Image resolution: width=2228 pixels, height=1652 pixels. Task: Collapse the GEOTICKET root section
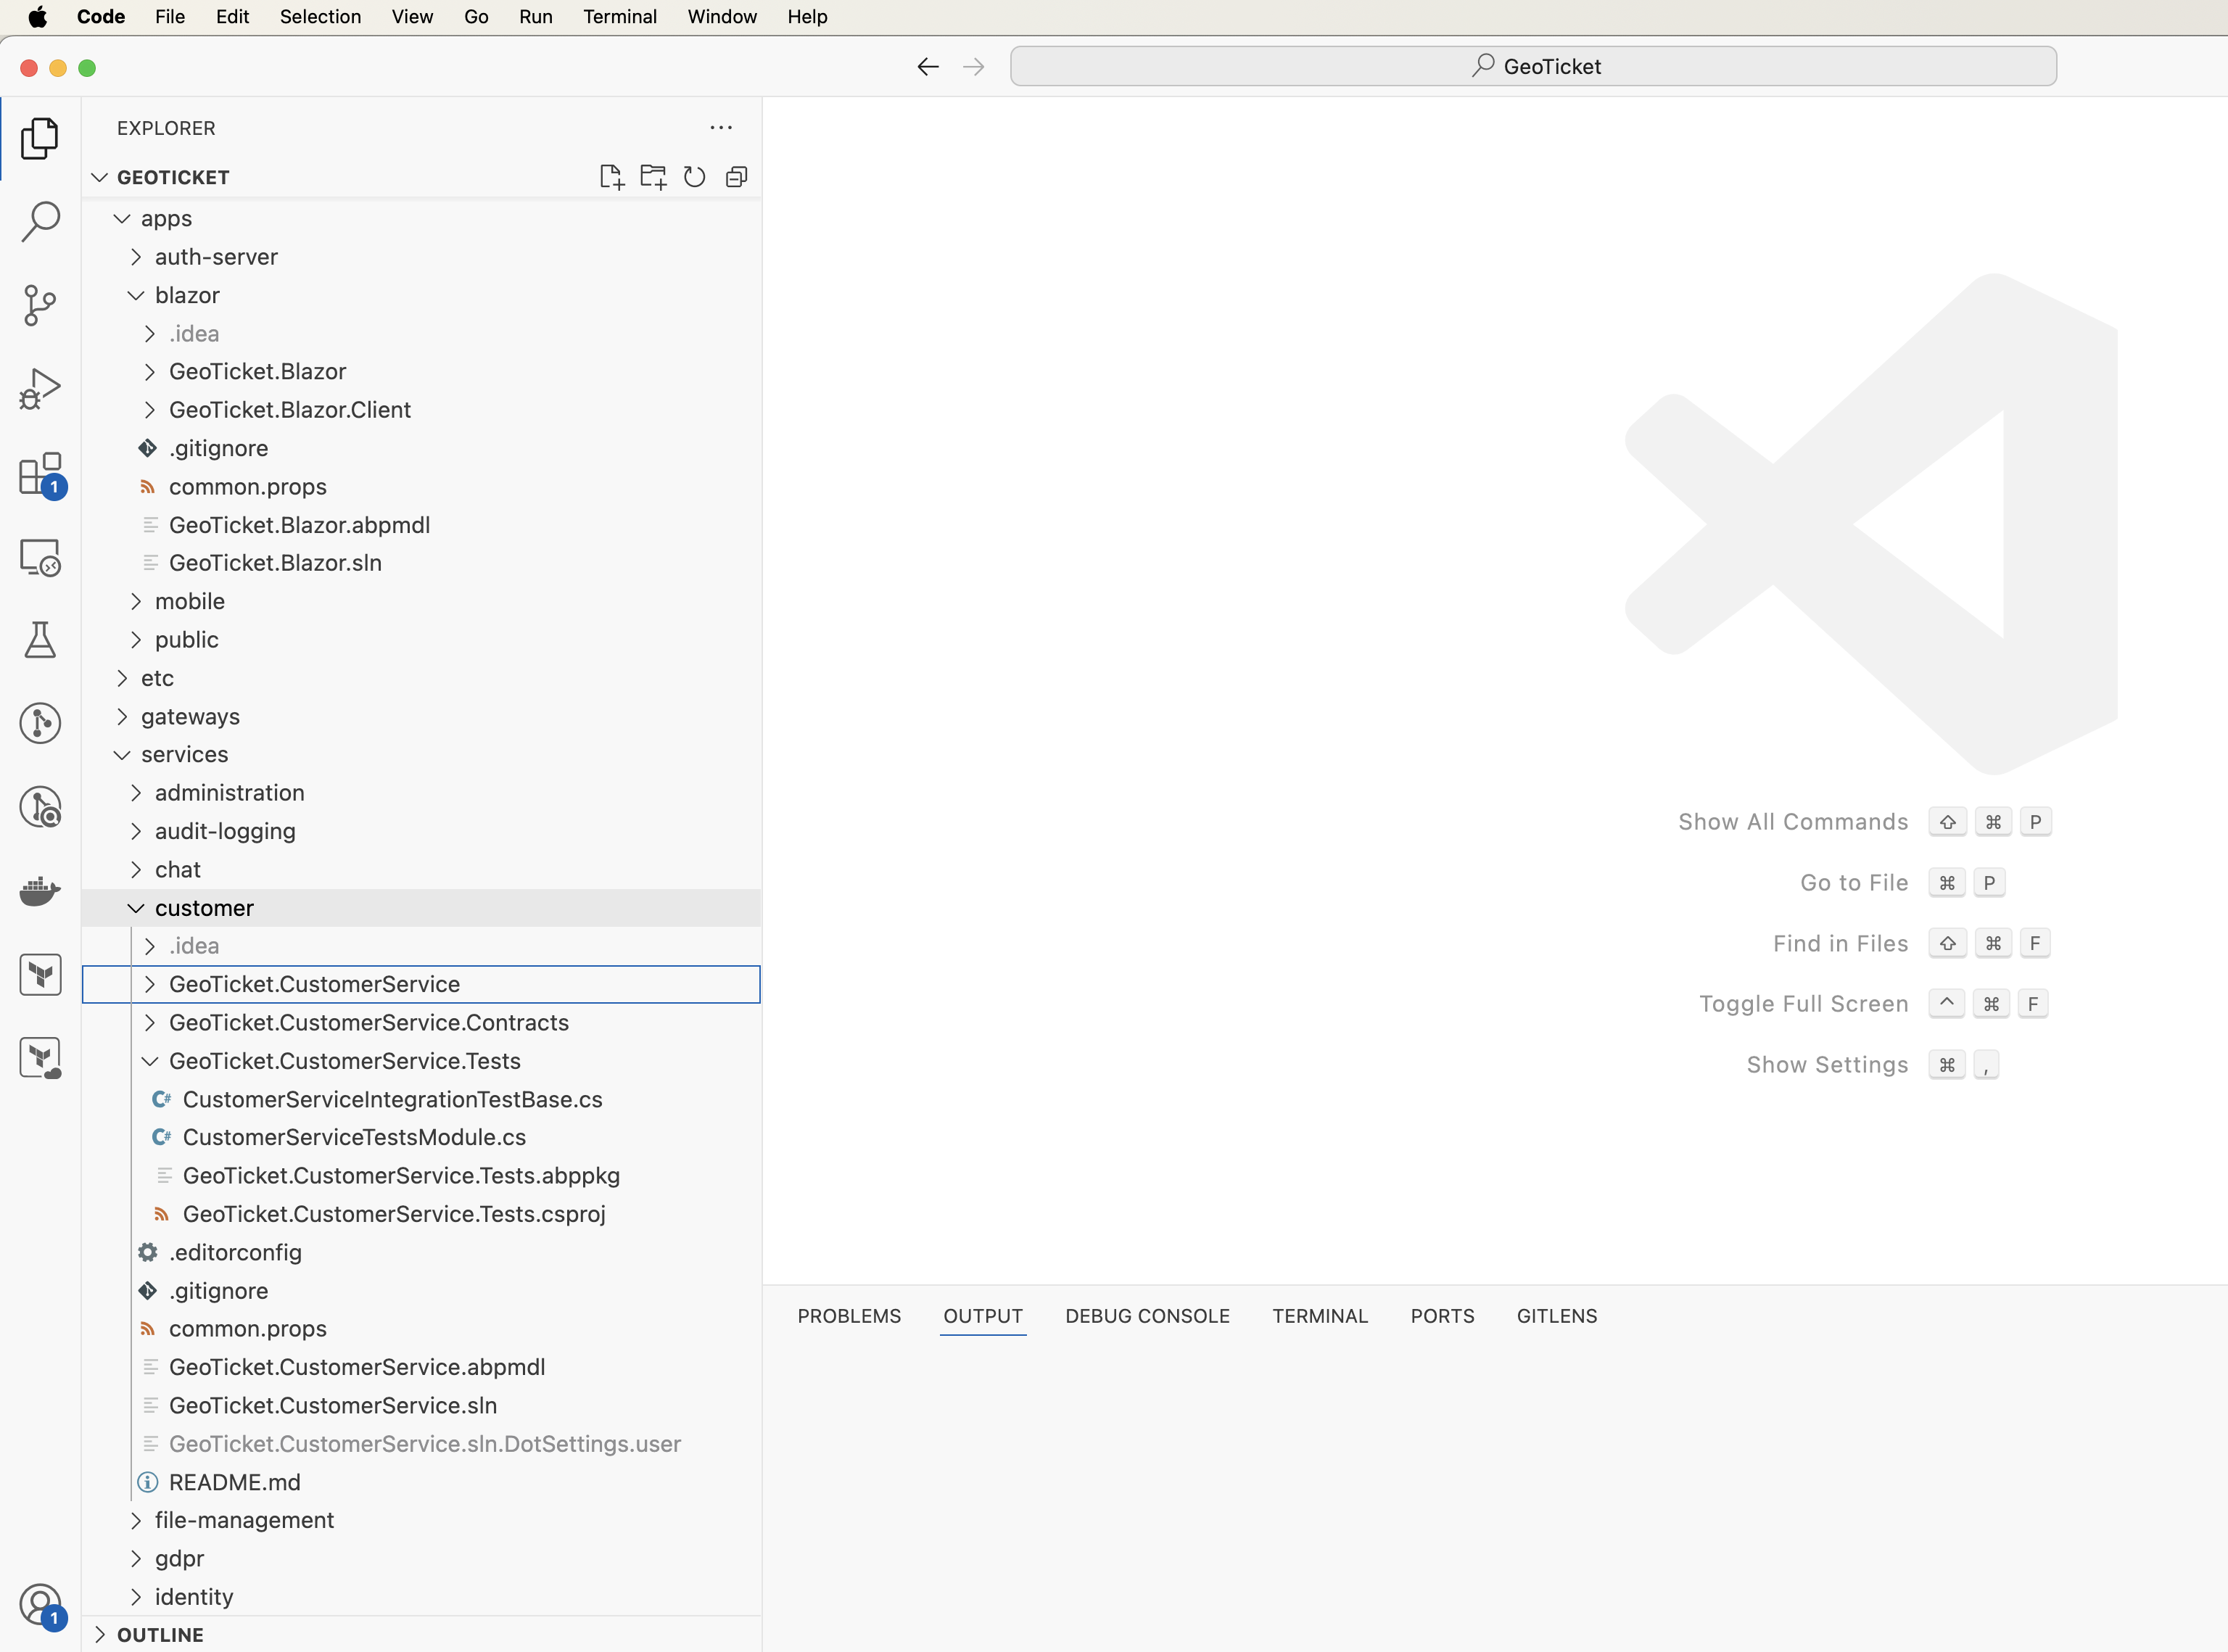pyautogui.click(x=173, y=177)
